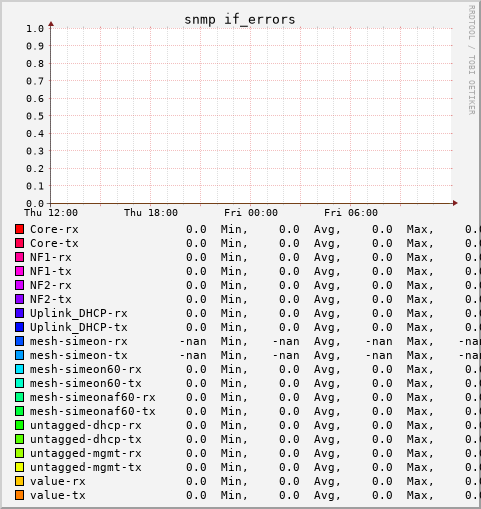Click the Fri 00:00 time axis label
Screen dimensions: 481x509
coord(251,213)
